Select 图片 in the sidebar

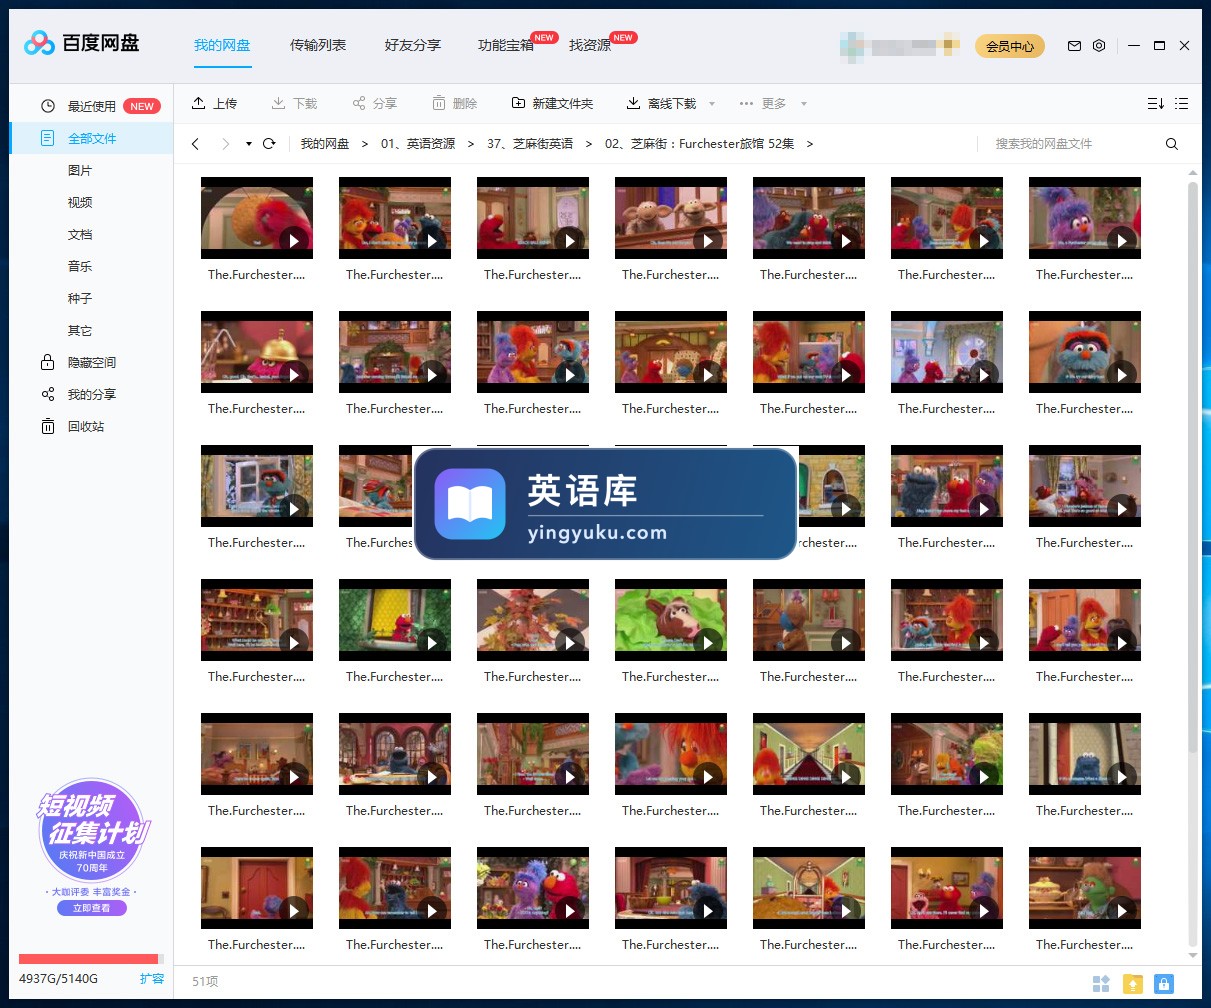(x=80, y=170)
